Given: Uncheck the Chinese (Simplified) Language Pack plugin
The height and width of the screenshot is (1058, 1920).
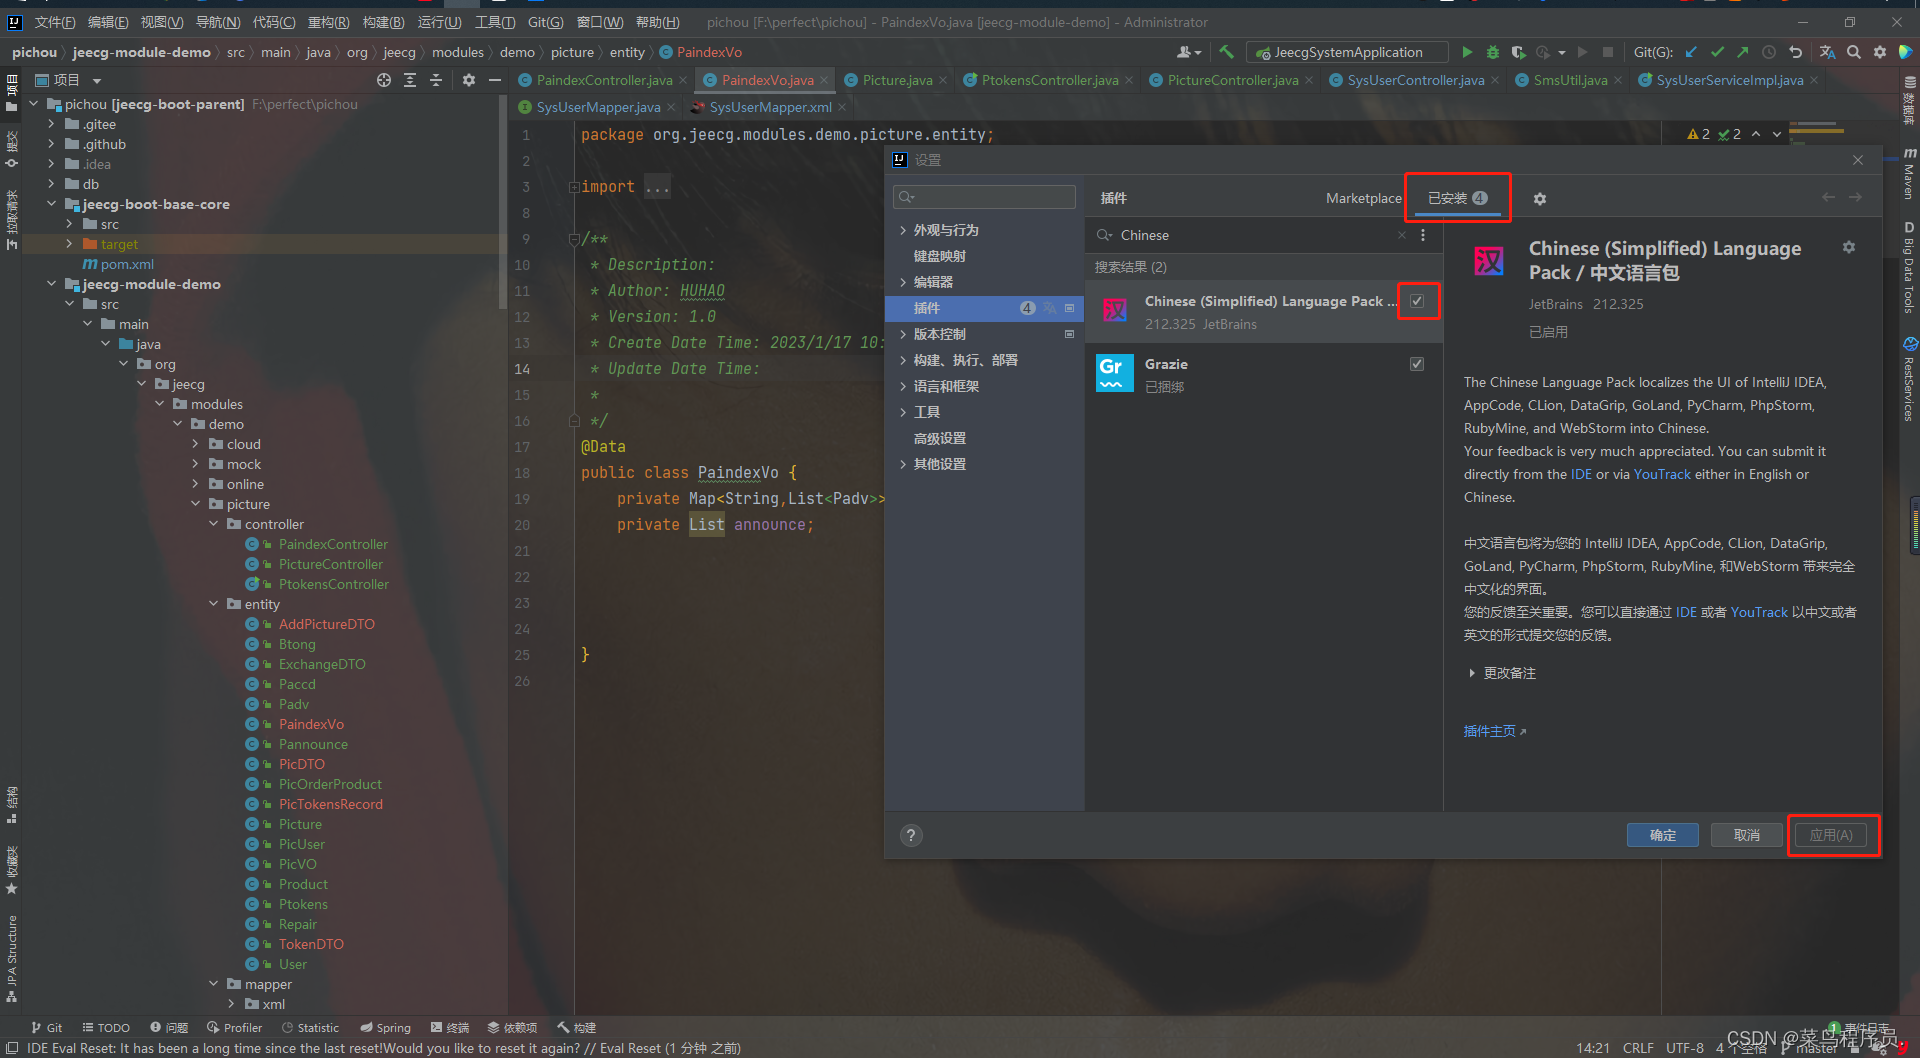Looking at the screenshot, I should point(1418,300).
